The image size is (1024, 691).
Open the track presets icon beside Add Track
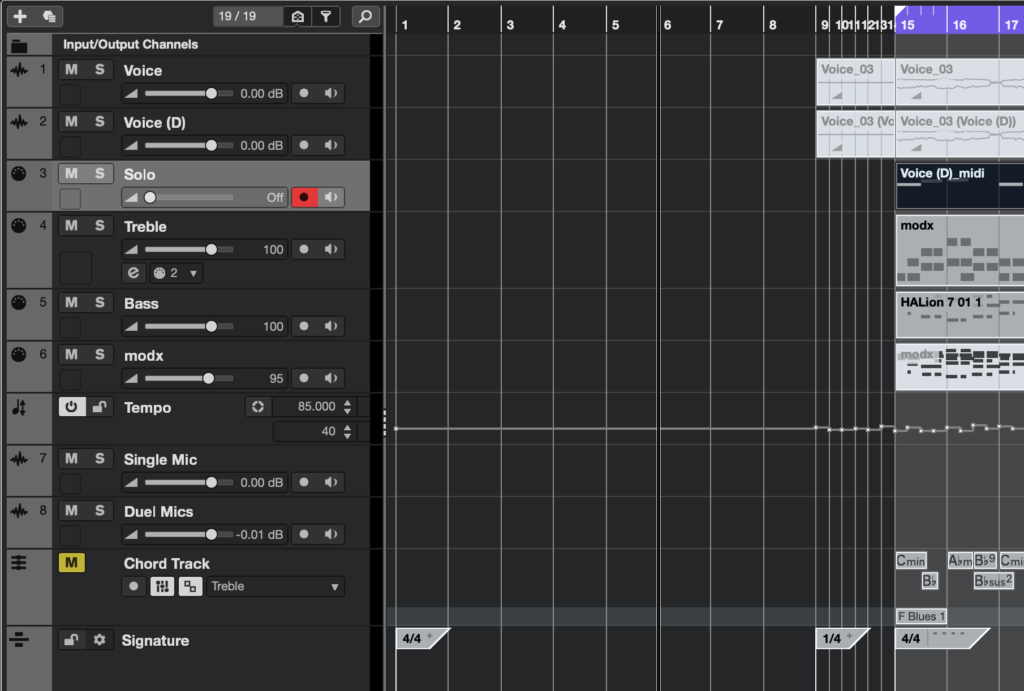point(49,16)
